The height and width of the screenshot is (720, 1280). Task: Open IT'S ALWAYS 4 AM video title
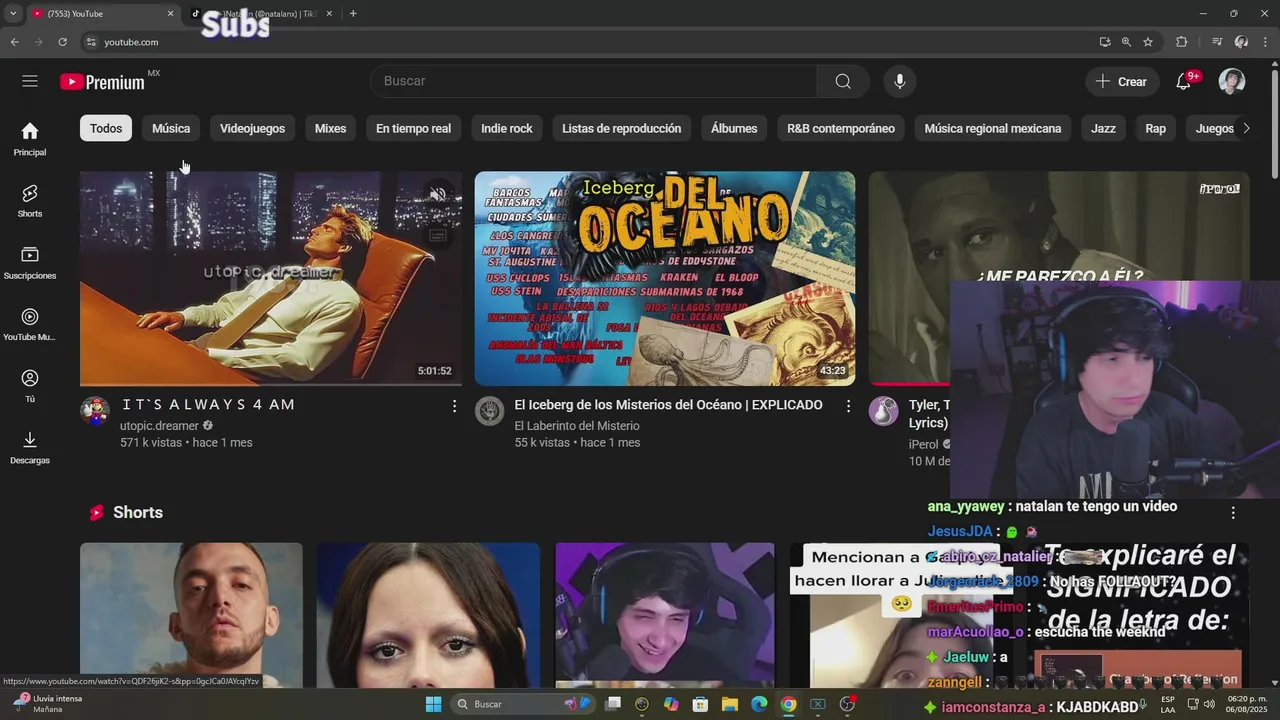(209, 405)
